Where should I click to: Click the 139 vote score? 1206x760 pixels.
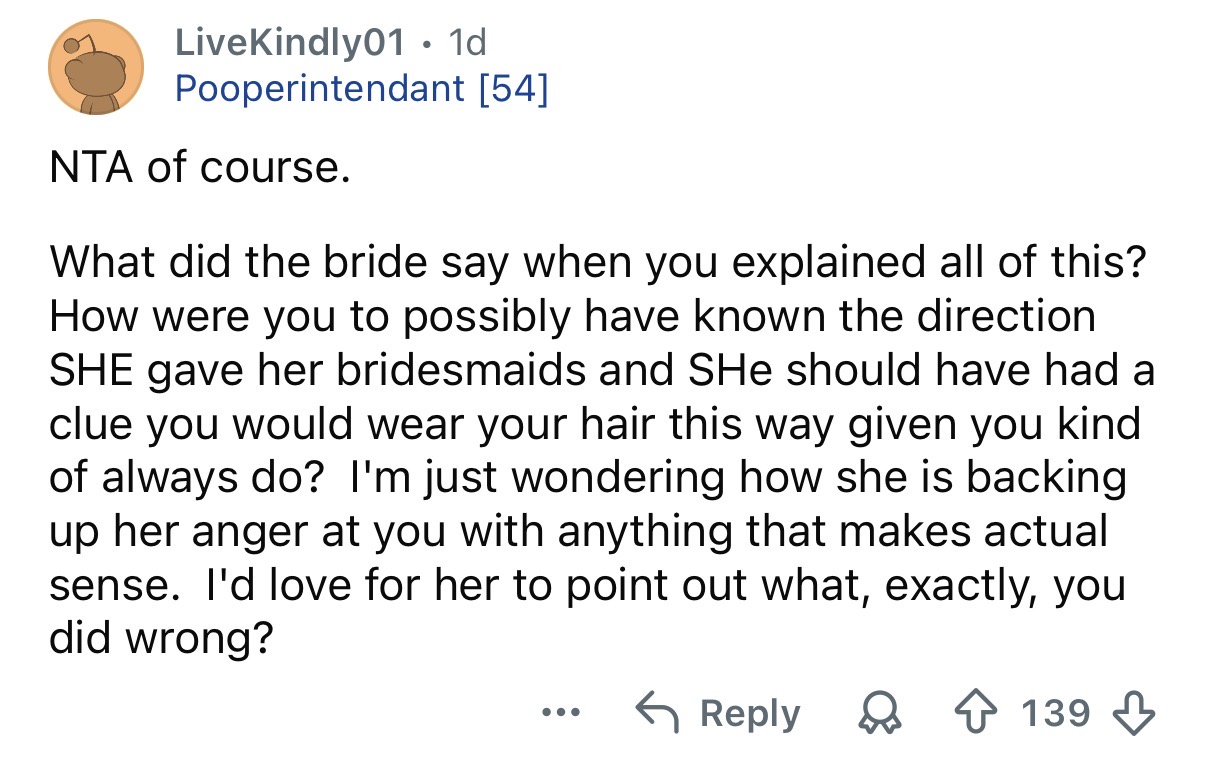(x=1056, y=714)
